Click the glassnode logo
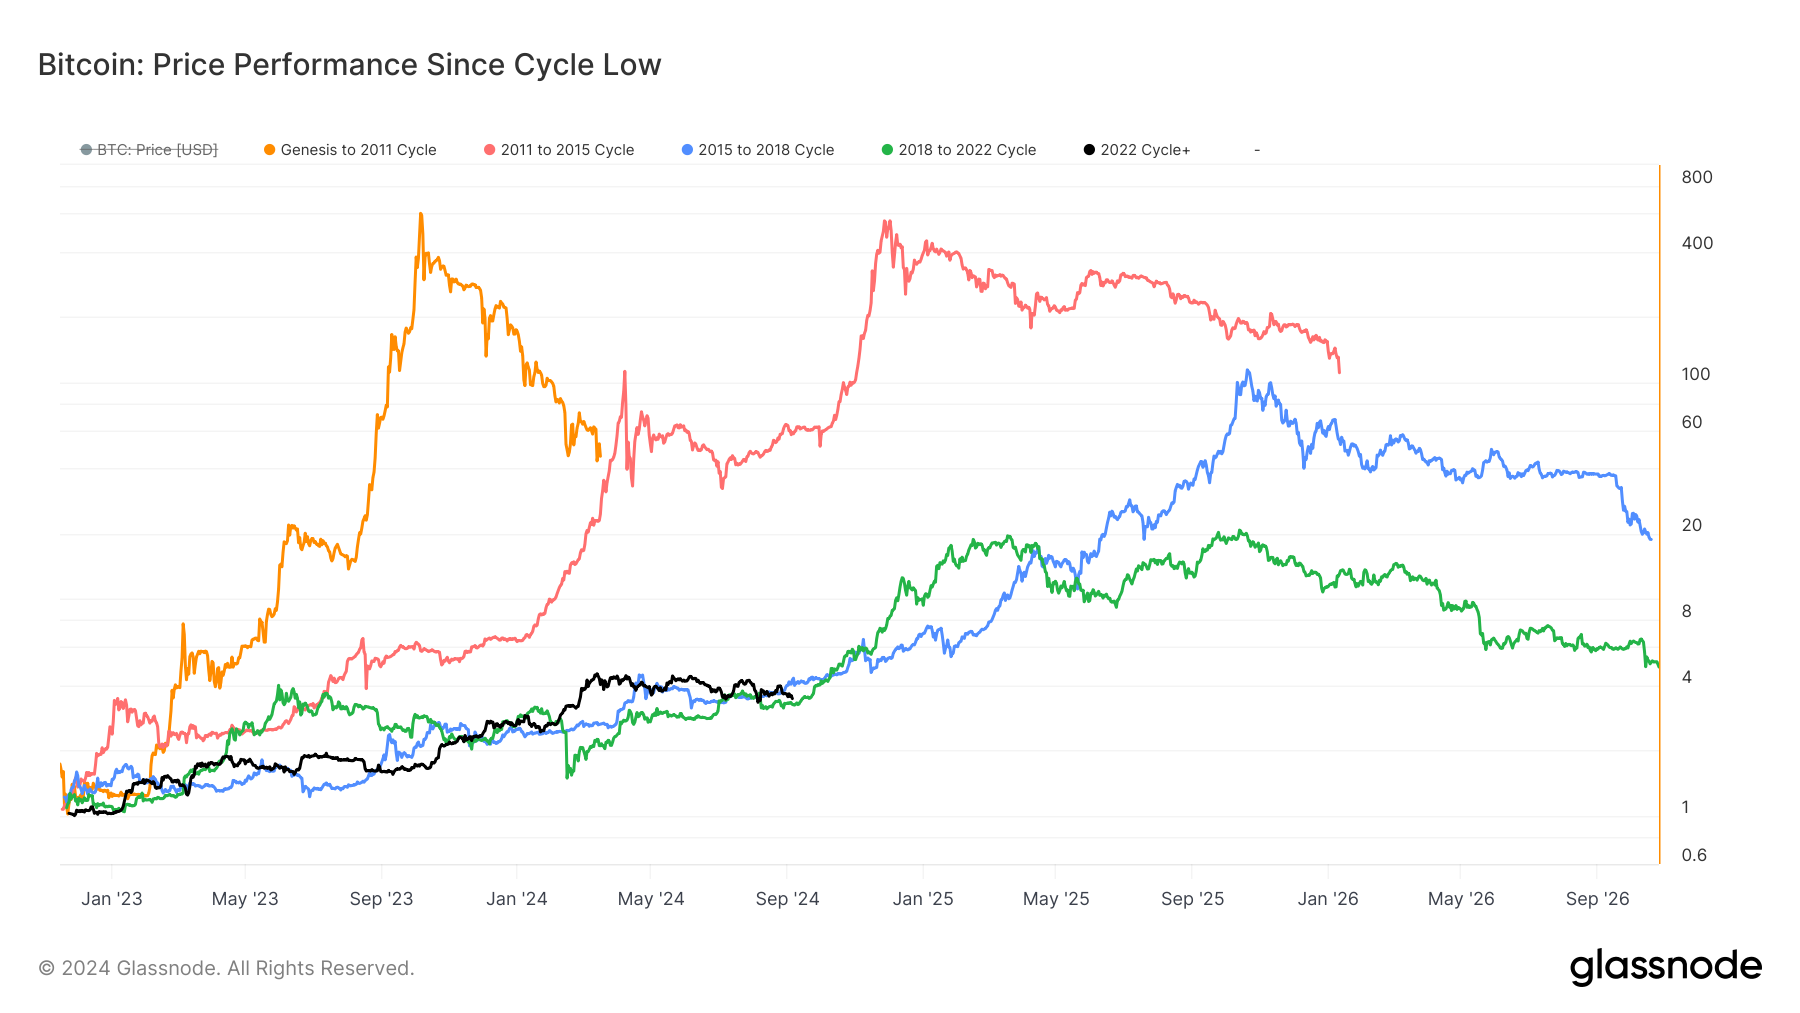 pos(1665,967)
